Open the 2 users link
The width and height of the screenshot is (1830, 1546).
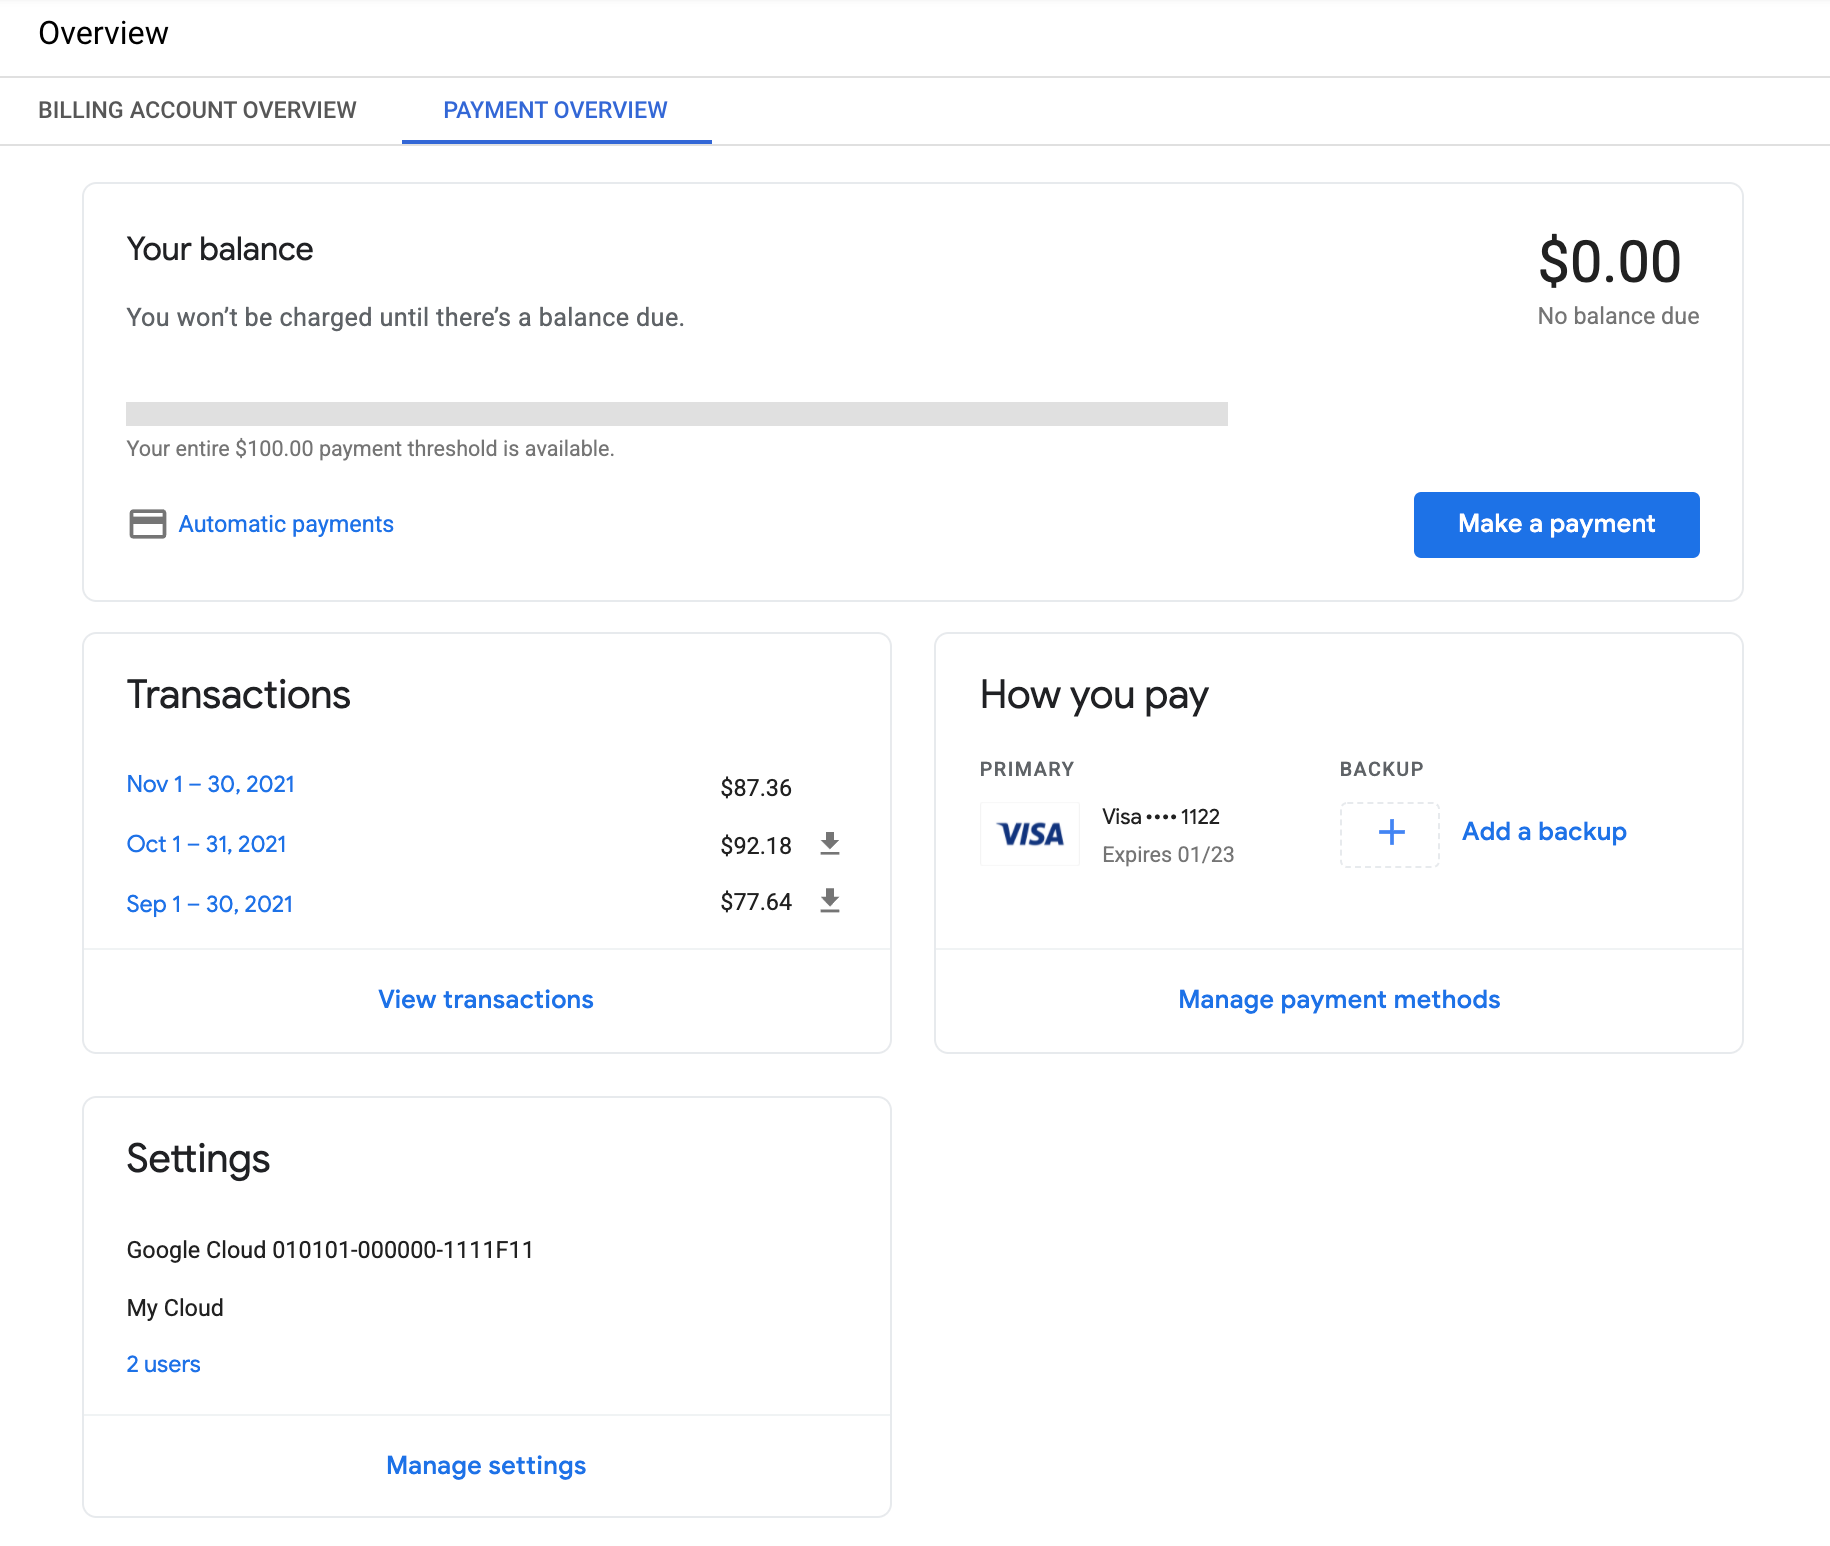coord(162,1363)
